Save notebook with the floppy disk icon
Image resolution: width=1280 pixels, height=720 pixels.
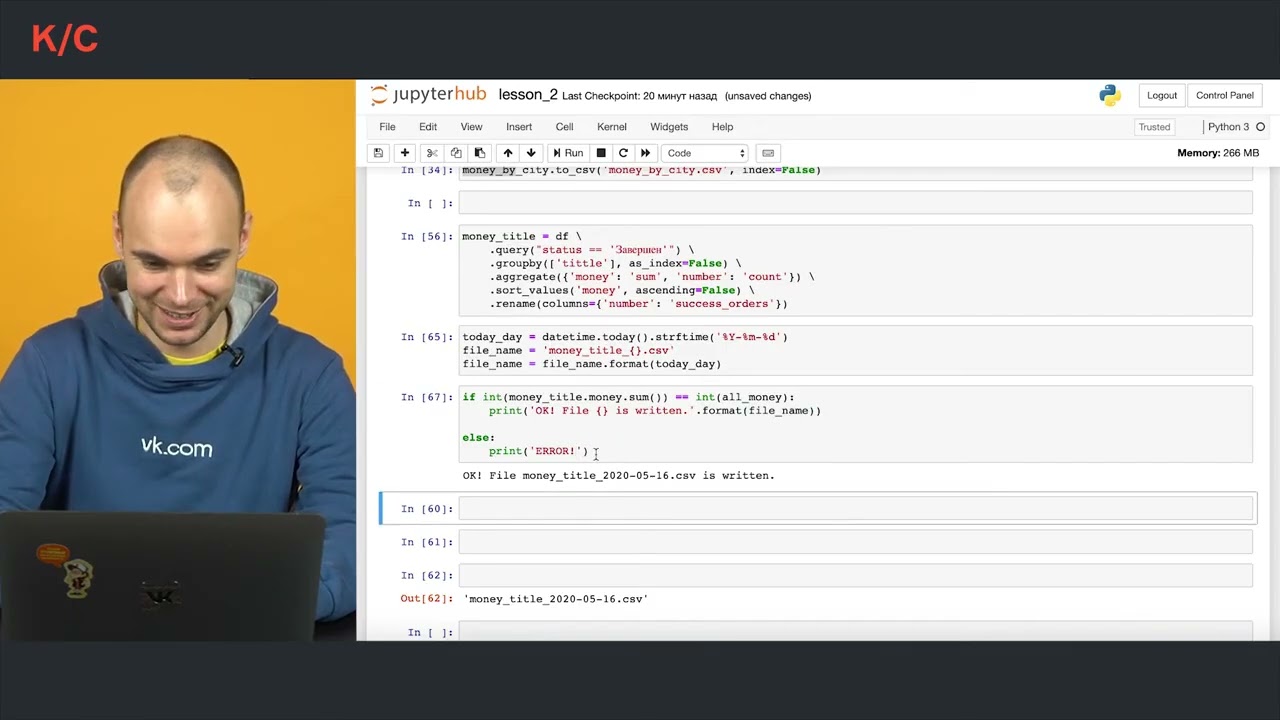pos(378,153)
